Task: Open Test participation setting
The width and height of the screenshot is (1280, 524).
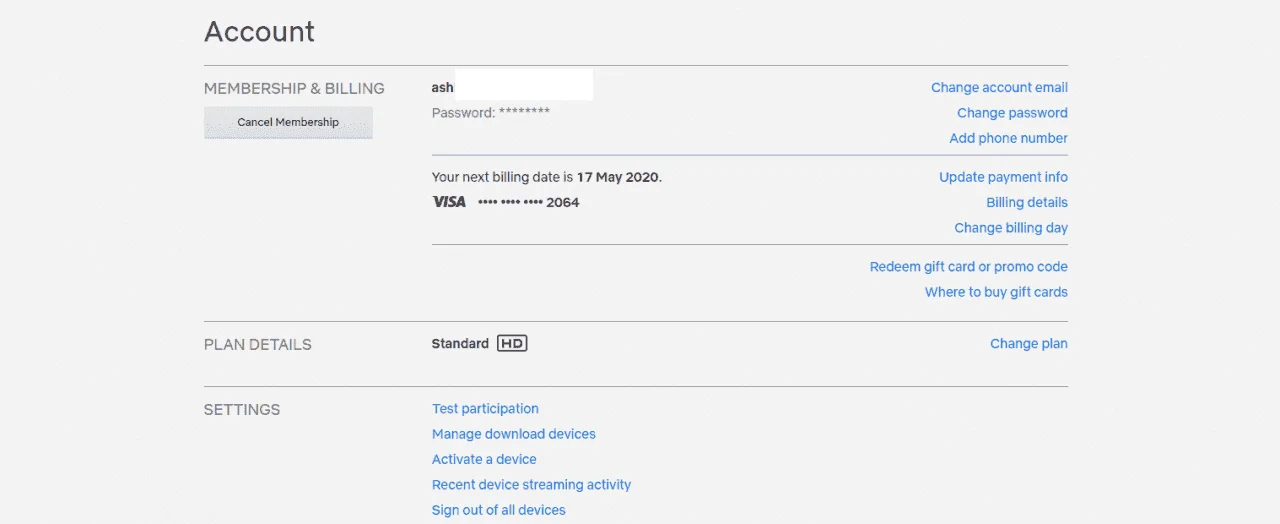Action: click(485, 409)
